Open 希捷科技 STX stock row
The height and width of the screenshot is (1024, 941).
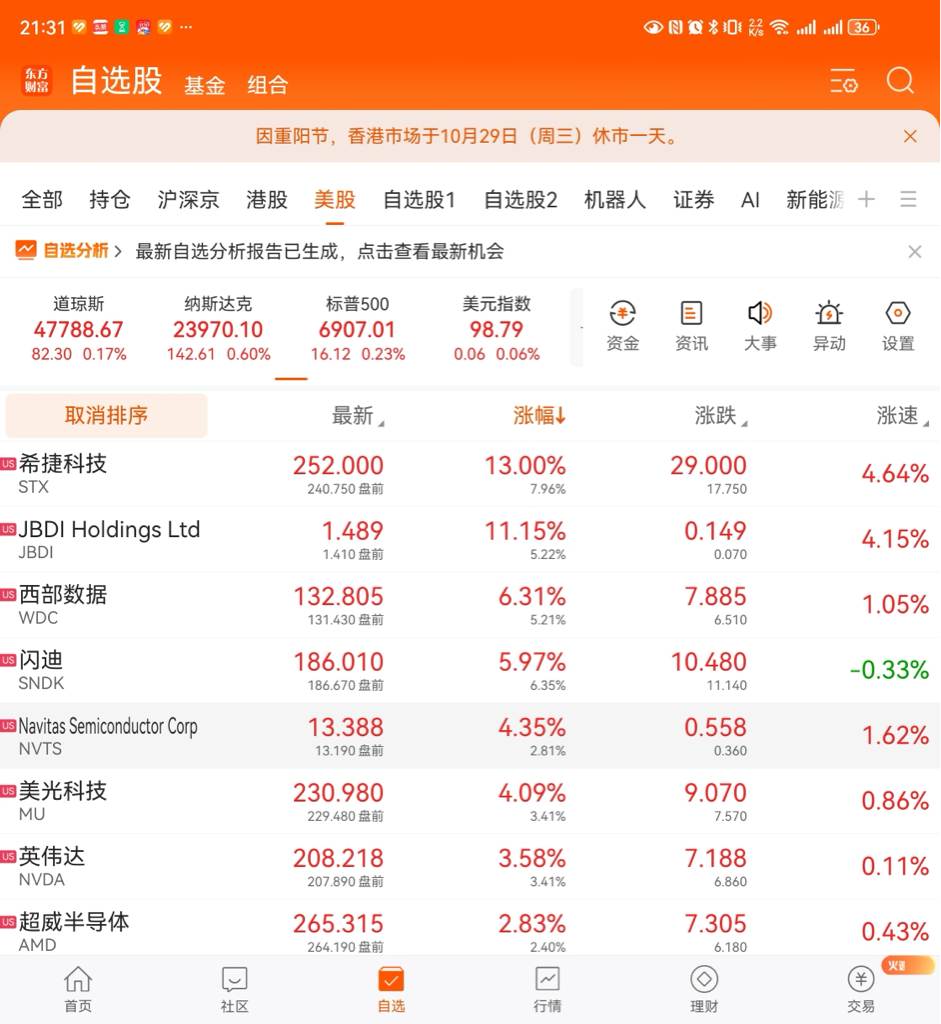pyautogui.click(x=470, y=474)
